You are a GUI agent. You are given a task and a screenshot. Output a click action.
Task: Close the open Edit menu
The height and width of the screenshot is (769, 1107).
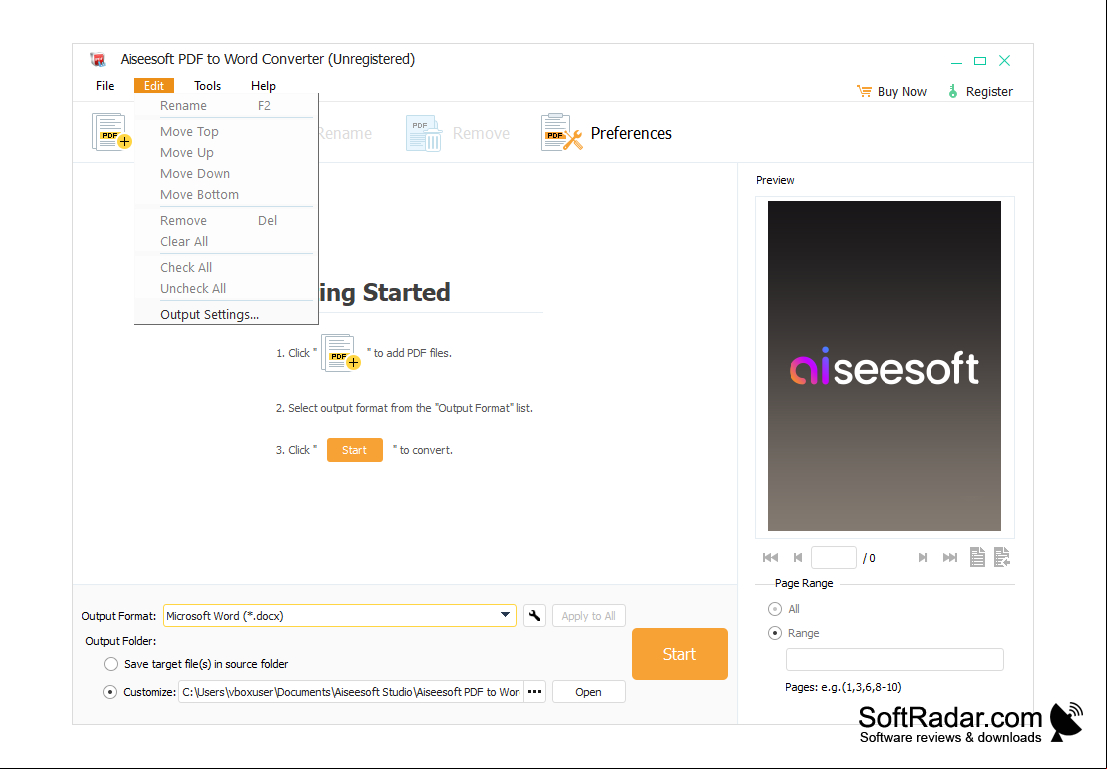click(x=154, y=85)
